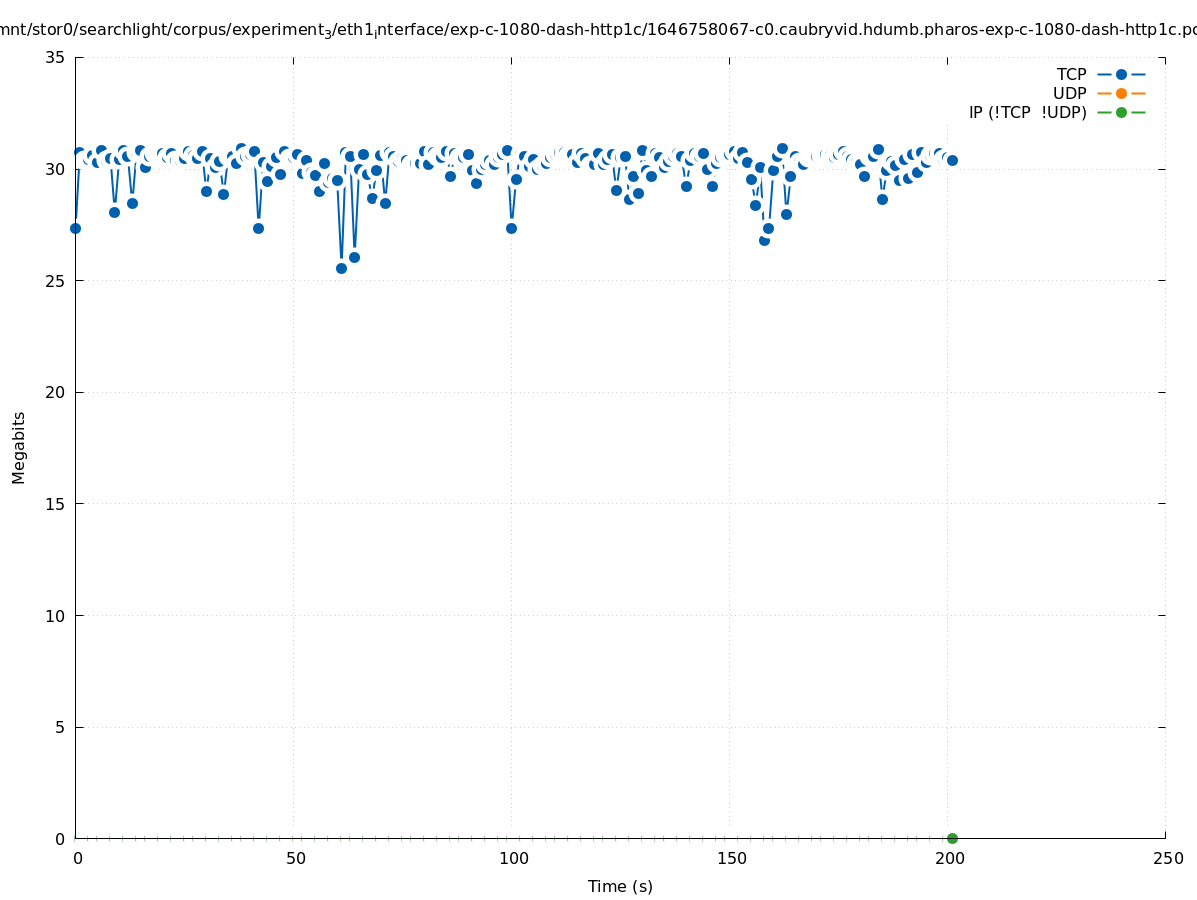Click the 150 tick label on x-axis
The width and height of the screenshot is (1197, 900).
(731, 858)
